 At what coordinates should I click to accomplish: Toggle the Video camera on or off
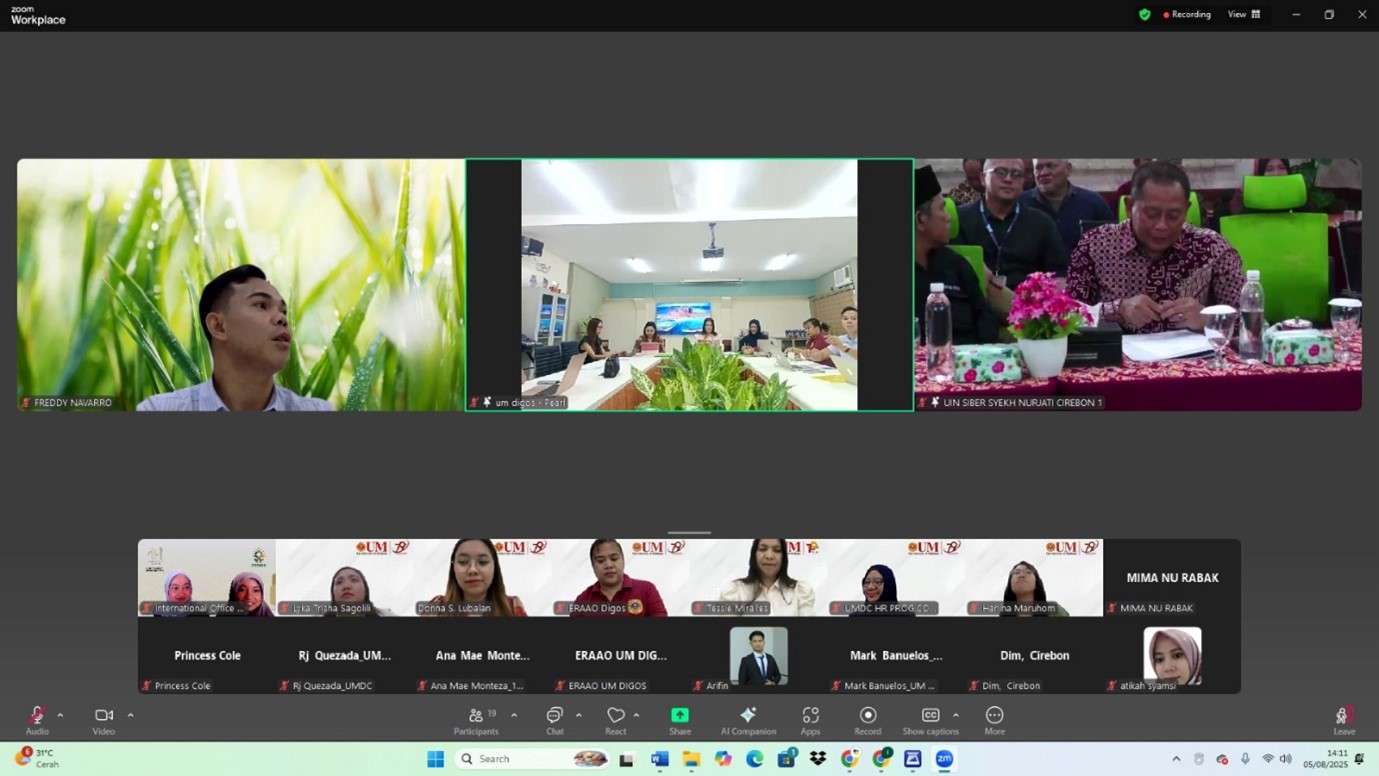click(104, 720)
